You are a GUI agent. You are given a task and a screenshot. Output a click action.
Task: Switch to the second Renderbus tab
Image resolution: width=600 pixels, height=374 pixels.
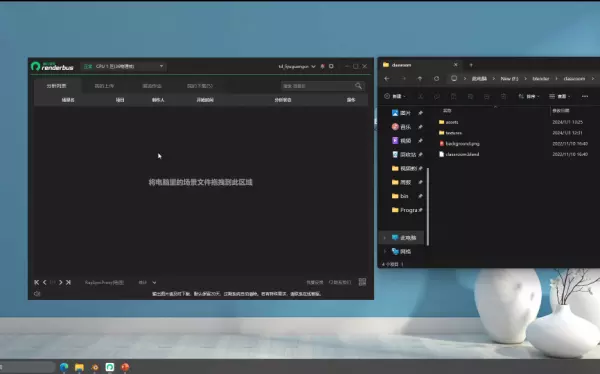pos(104,86)
